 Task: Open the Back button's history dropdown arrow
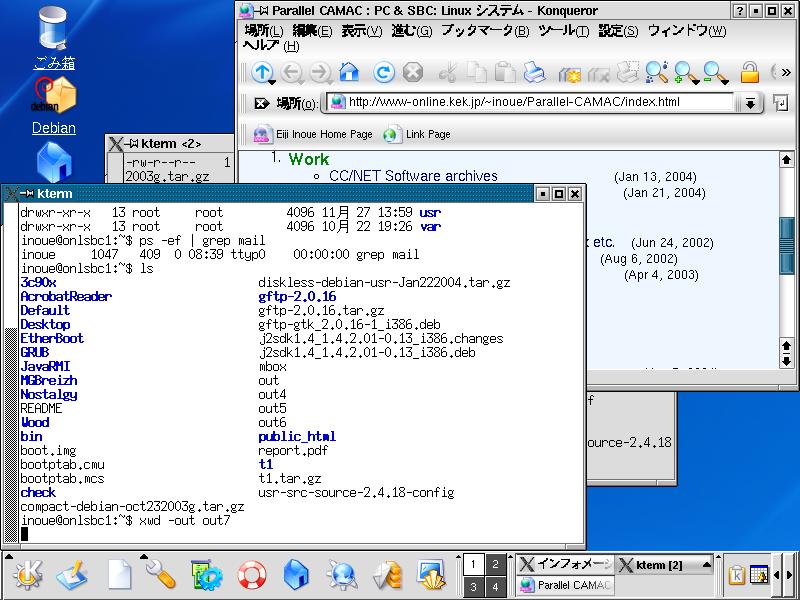(x=301, y=82)
